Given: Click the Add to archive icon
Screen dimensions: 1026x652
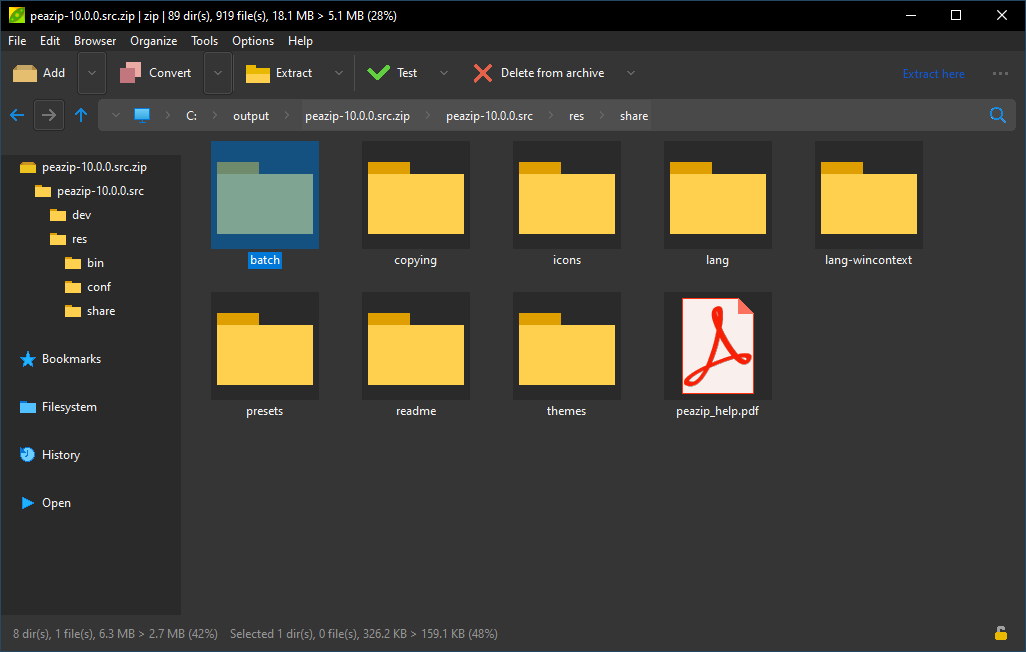Looking at the screenshot, I should click(x=25, y=73).
